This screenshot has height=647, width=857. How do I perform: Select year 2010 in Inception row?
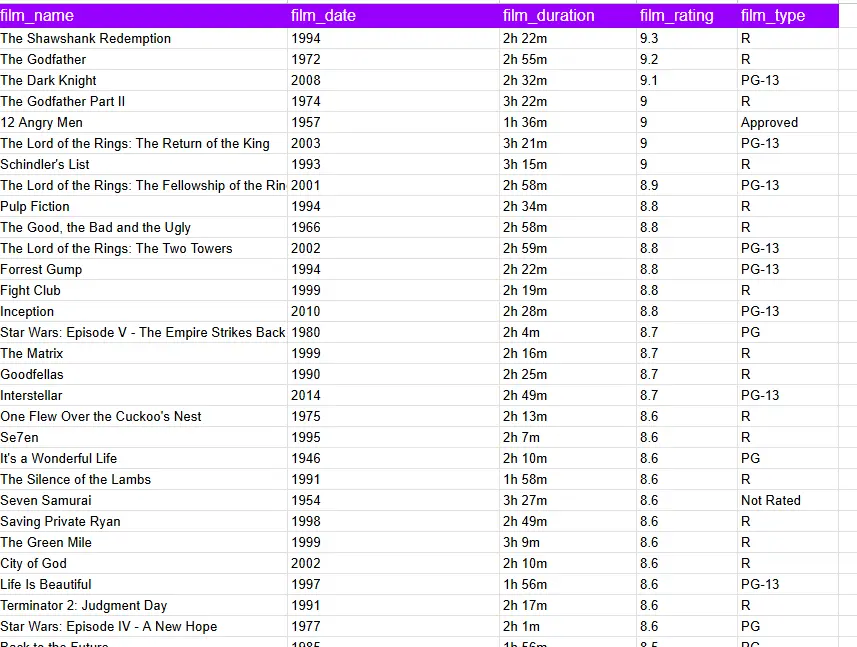point(394,311)
